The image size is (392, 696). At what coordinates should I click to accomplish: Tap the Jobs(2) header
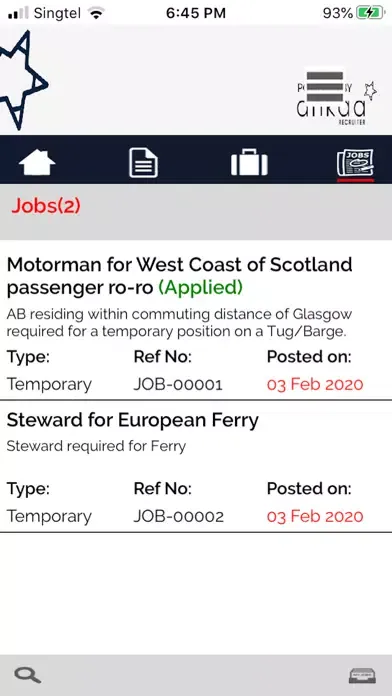[46, 206]
